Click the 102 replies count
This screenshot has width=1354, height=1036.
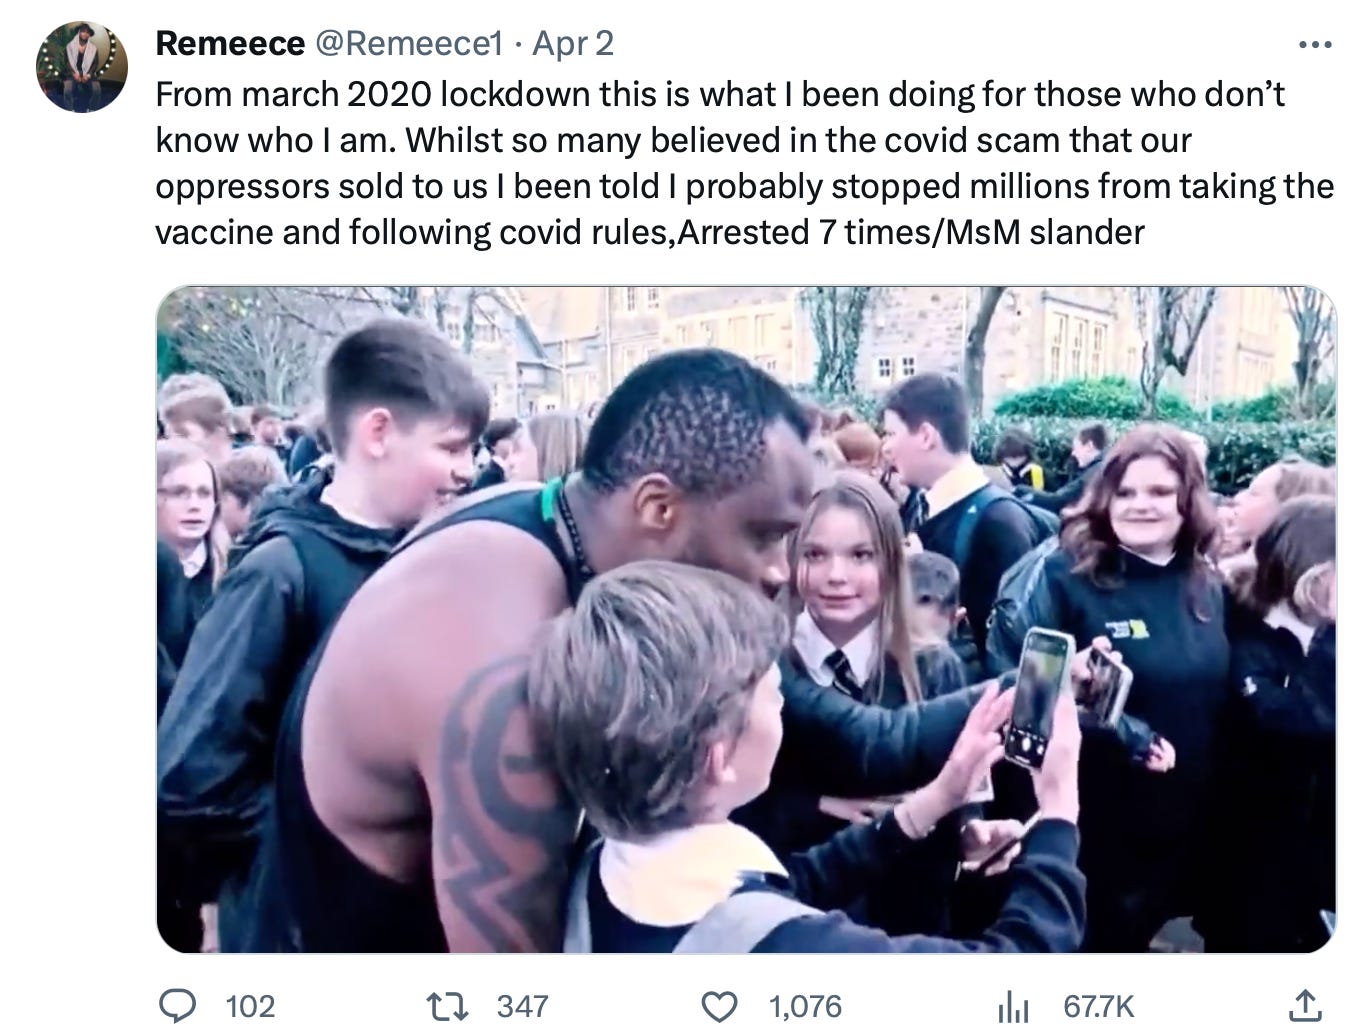point(250,1005)
